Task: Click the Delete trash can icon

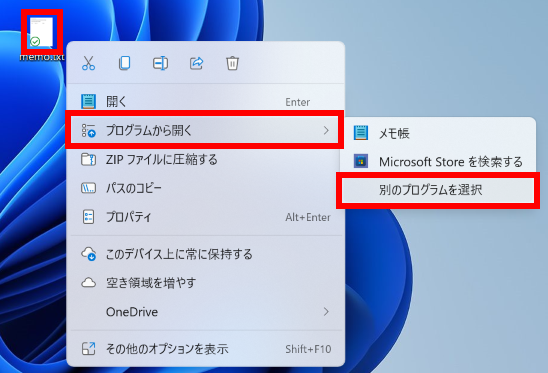Action: (232, 63)
